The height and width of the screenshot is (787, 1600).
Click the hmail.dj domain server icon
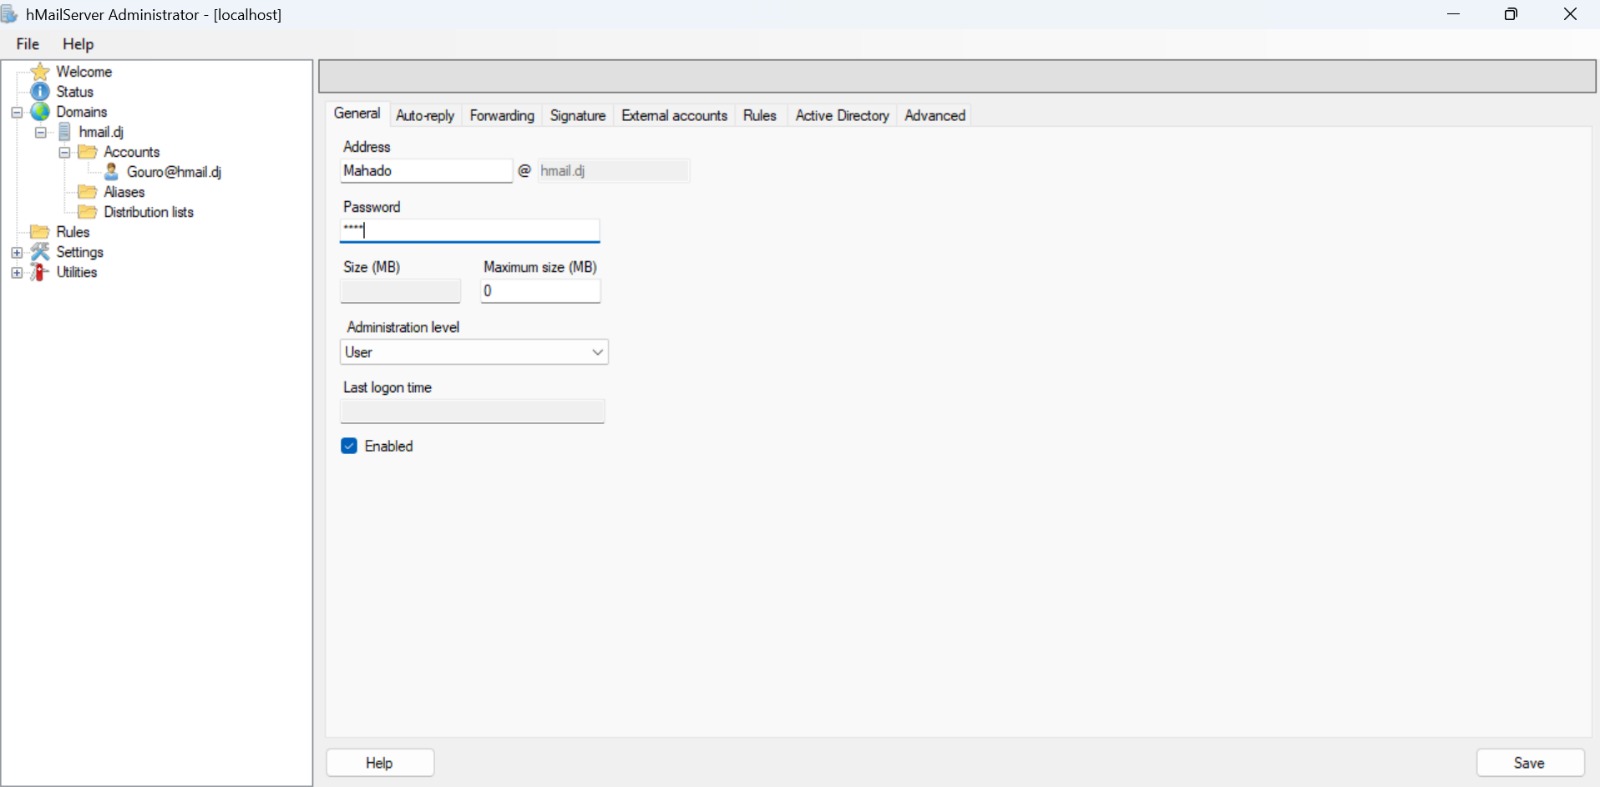(x=65, y=132)
